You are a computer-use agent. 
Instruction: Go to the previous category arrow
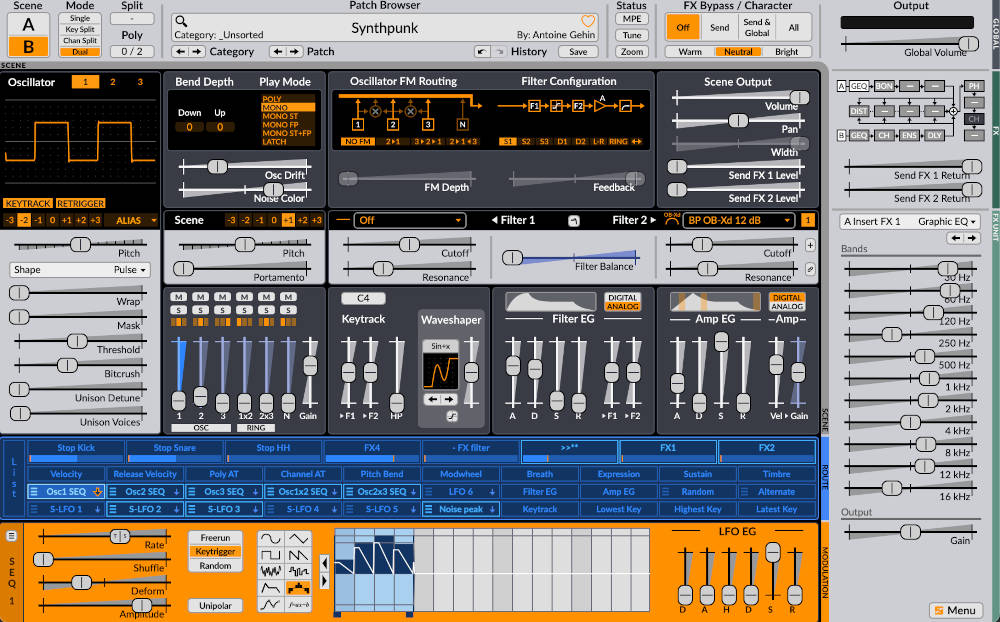(180, 52)
